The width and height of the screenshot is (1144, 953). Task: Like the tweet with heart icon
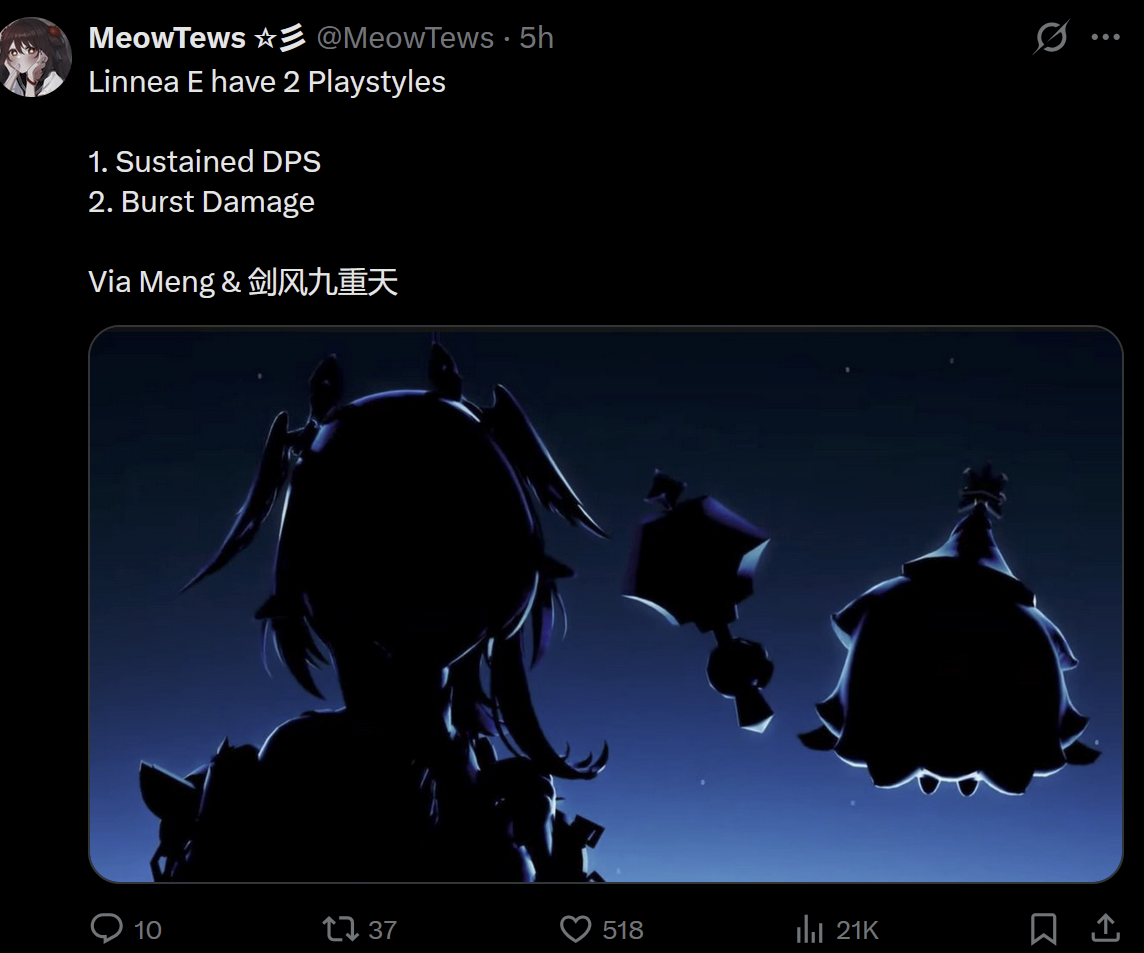575,929
